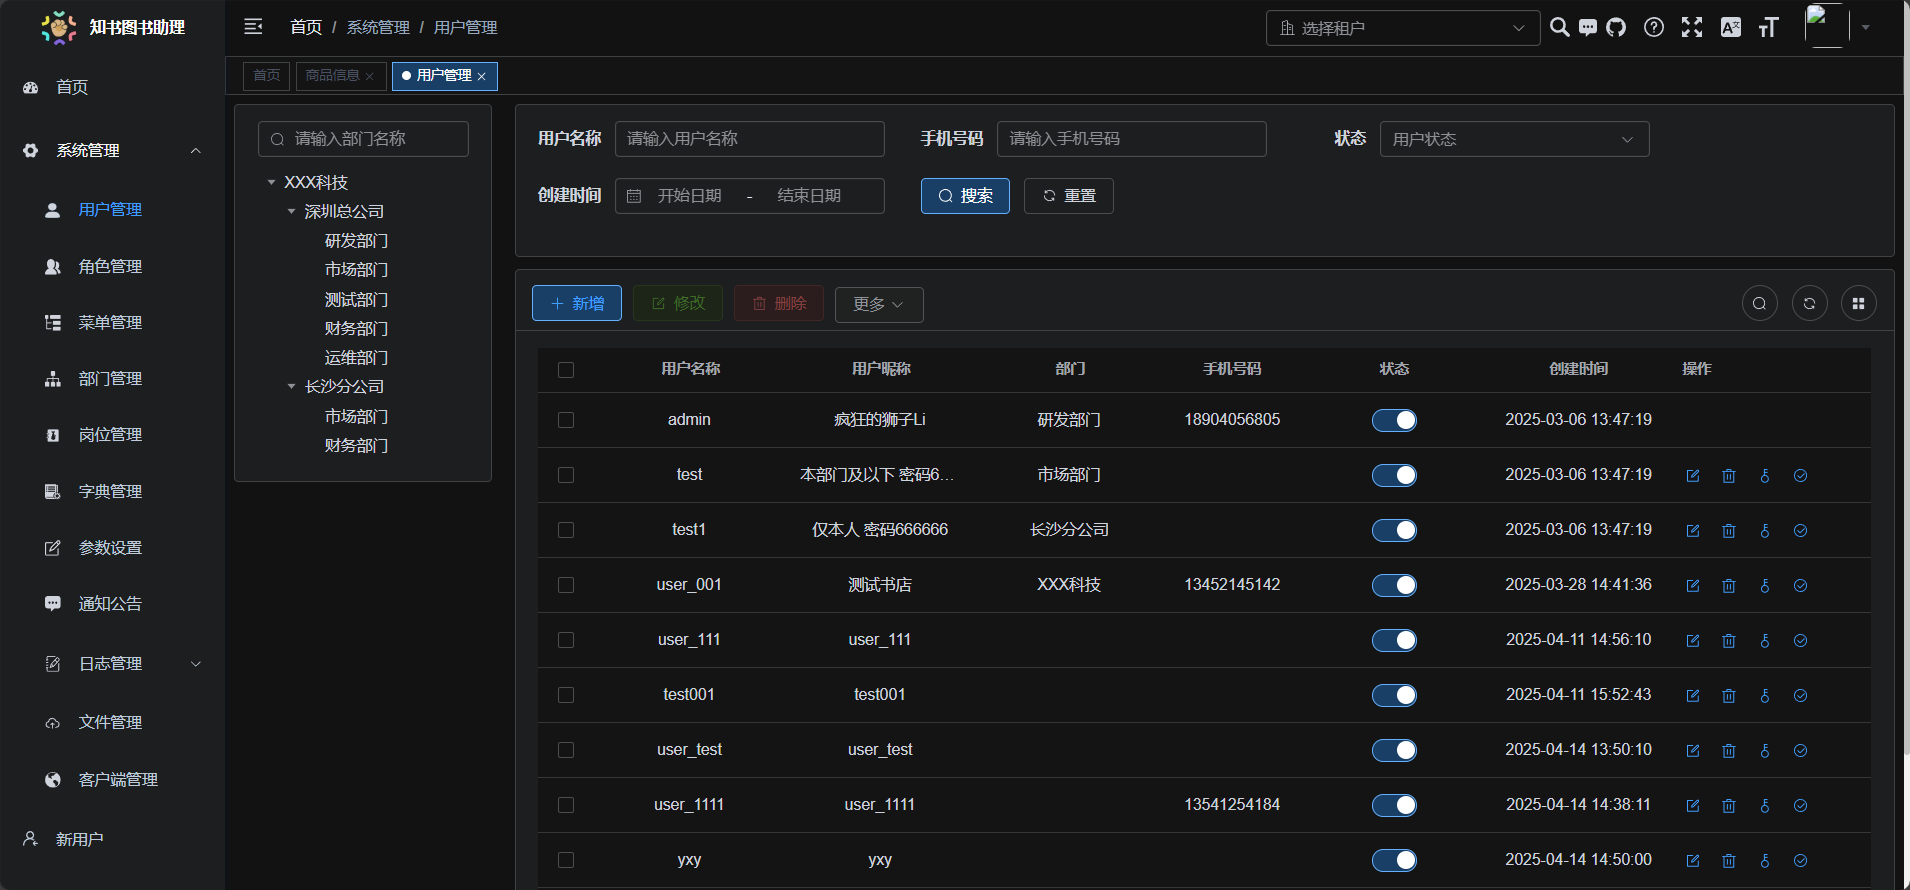Open the 用户状态 status dropdown
Image resolution: width=1910 pixels, height=890 pixels.
point(1514,139)
